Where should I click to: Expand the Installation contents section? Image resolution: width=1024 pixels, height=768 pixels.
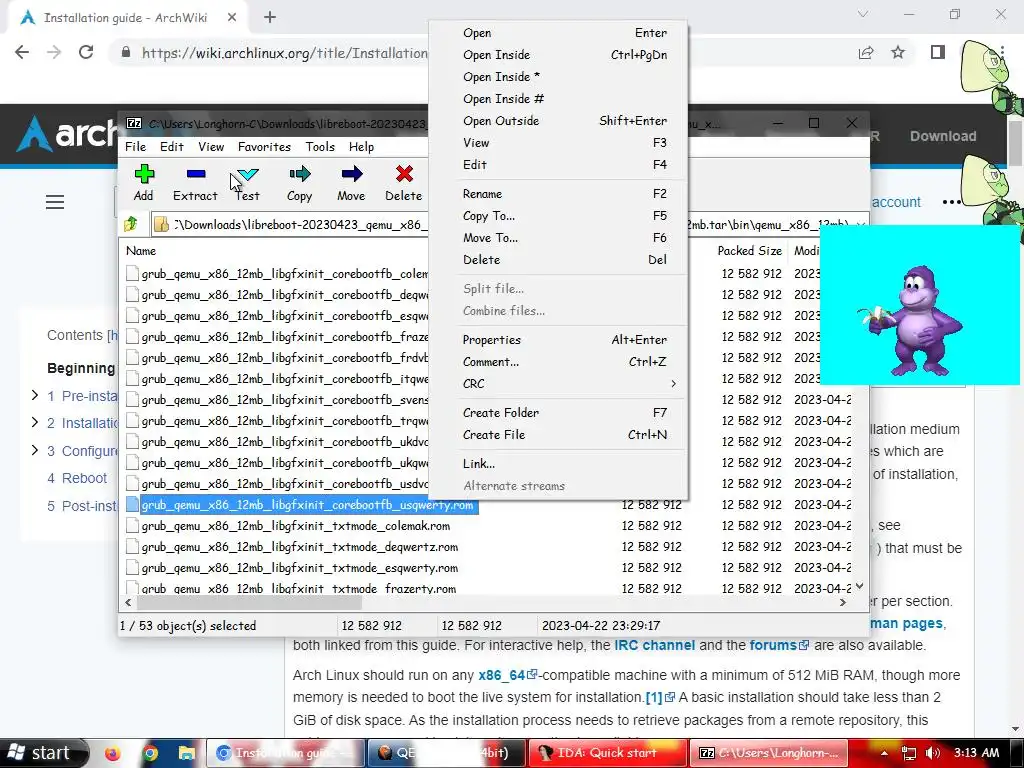pos(35,423)
